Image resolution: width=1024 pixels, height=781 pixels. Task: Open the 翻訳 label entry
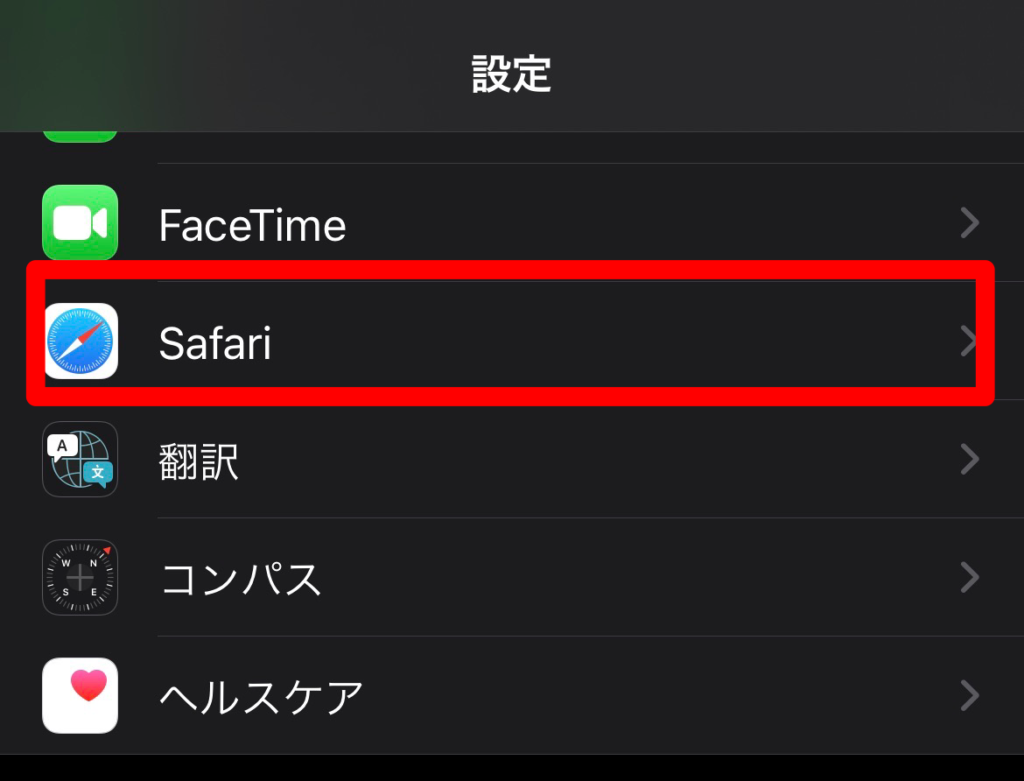199,462
